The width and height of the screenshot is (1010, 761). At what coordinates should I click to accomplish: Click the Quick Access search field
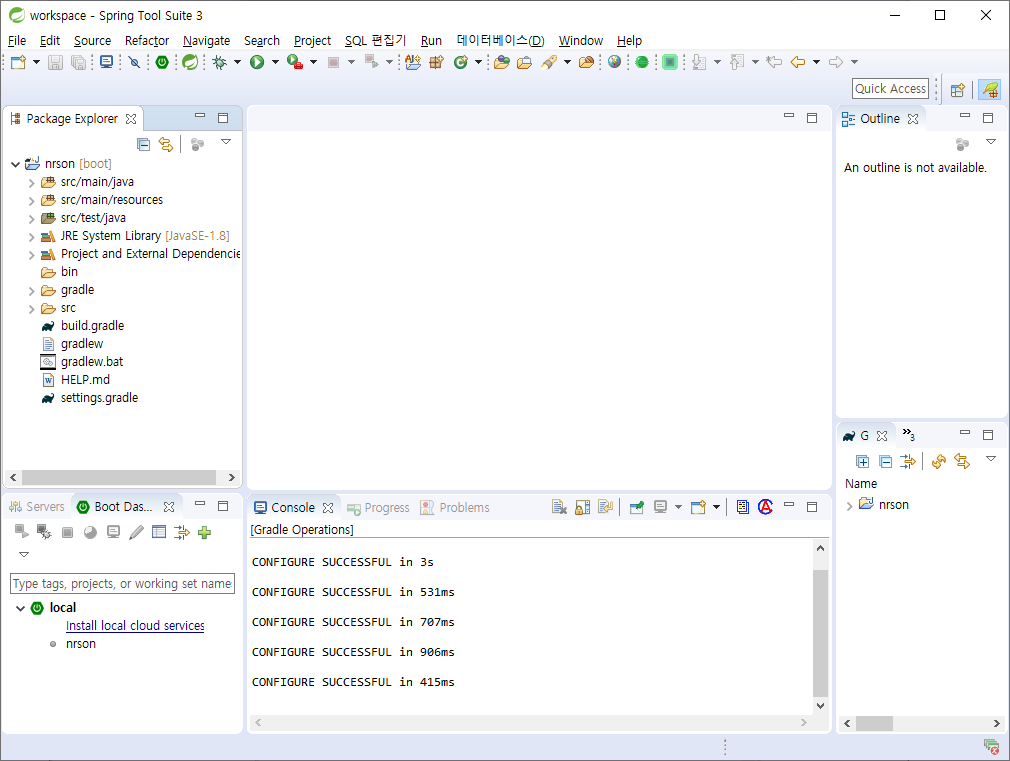pyautogui.click(x=890, y=89)
